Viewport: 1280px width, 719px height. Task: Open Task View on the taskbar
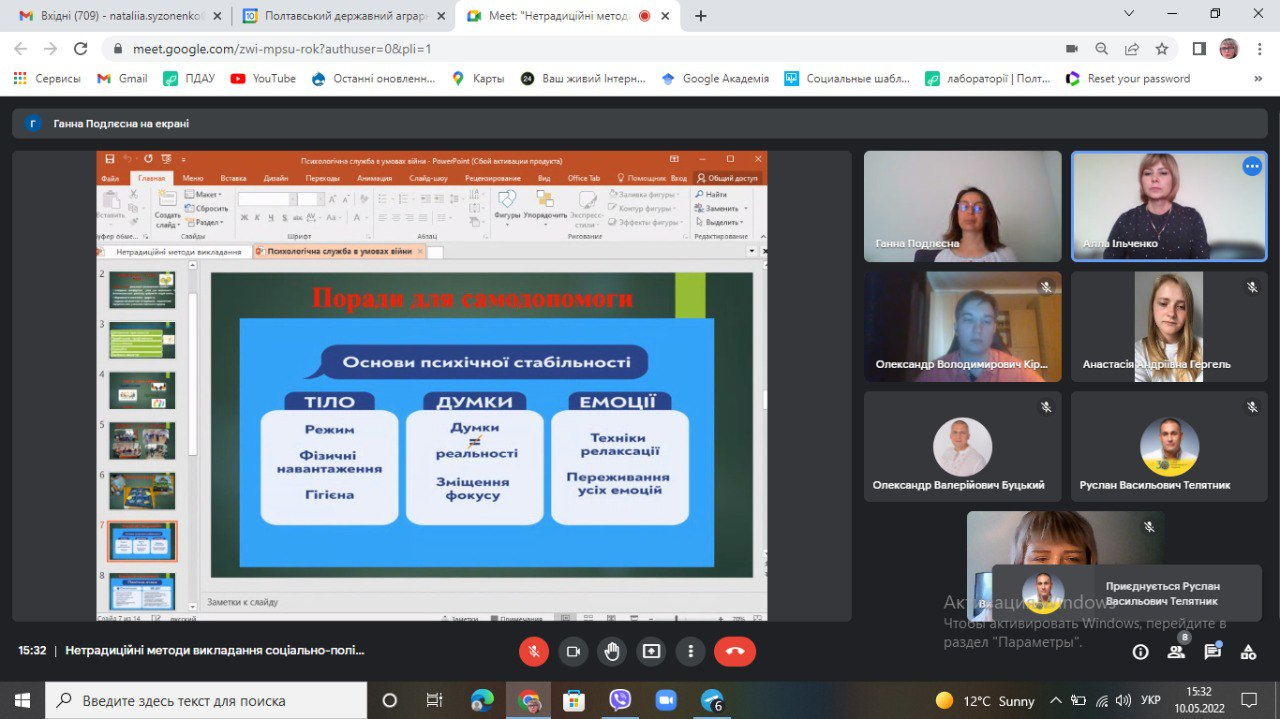pos(434,700)
